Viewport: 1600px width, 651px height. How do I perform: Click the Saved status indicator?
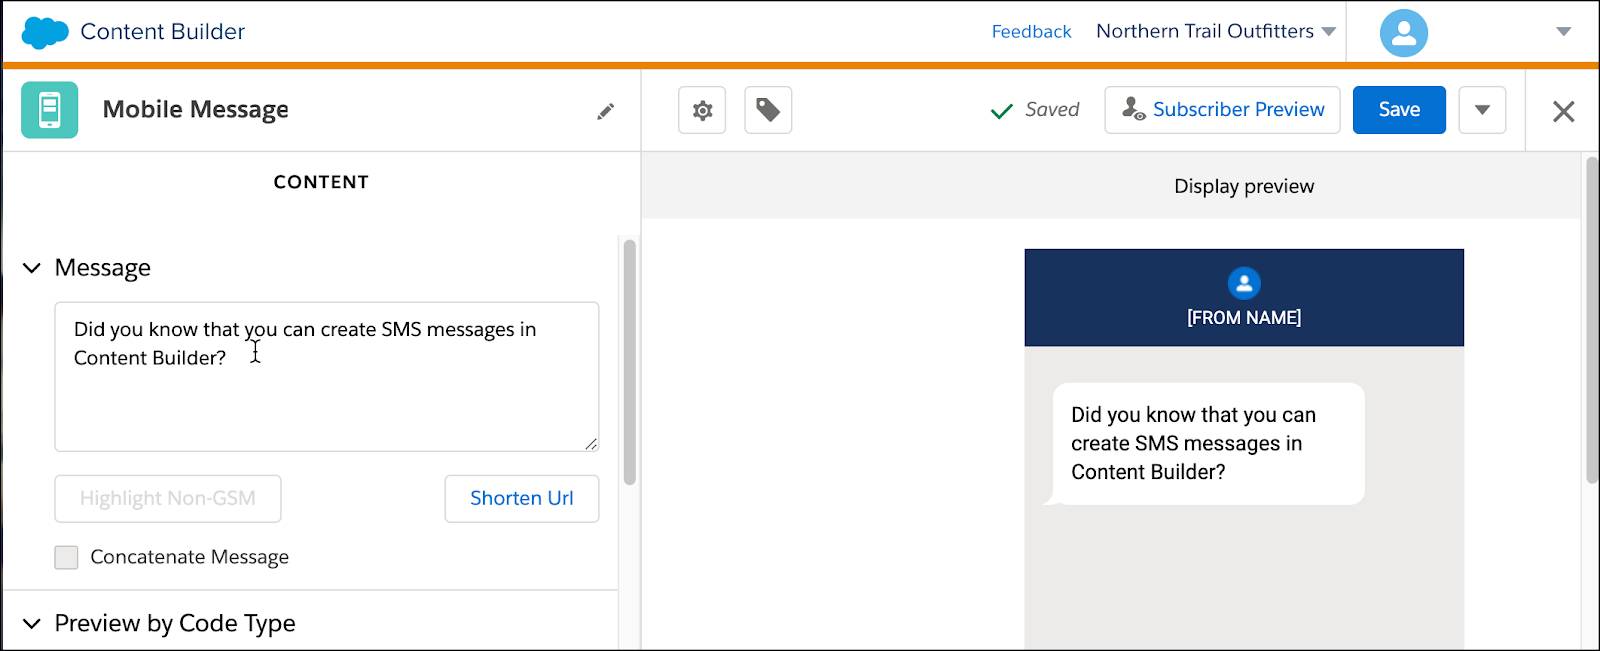[x=1035, y=110]
